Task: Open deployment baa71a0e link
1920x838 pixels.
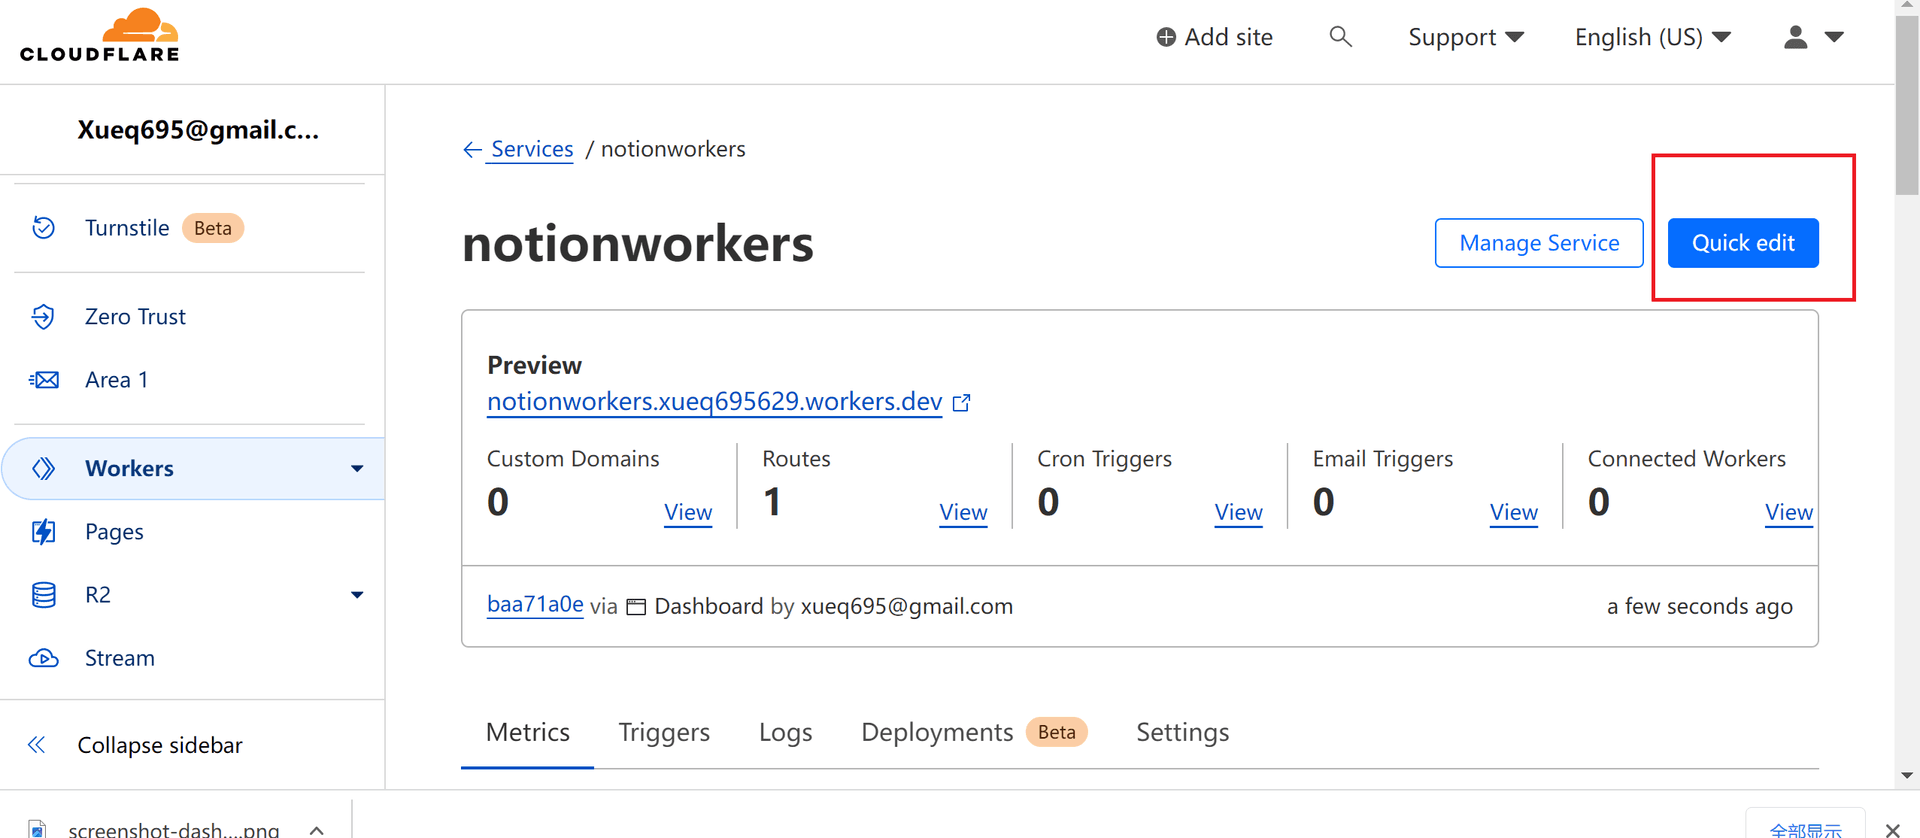Action: click(535, 604)
